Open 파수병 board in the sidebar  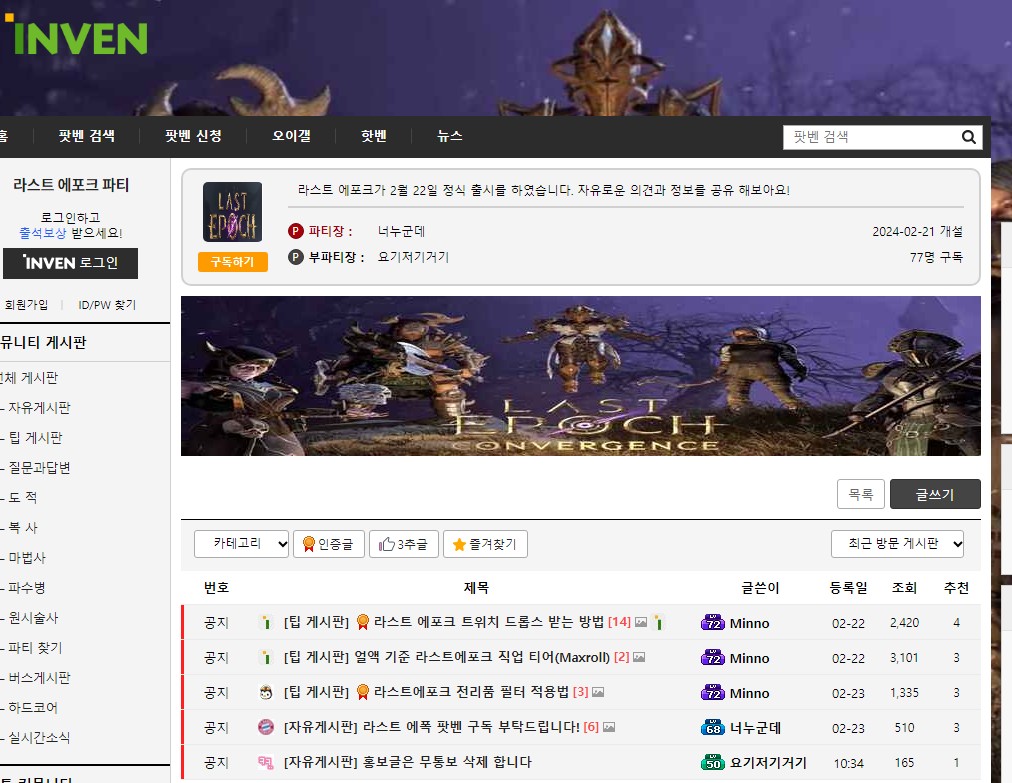tap(27, 587)
